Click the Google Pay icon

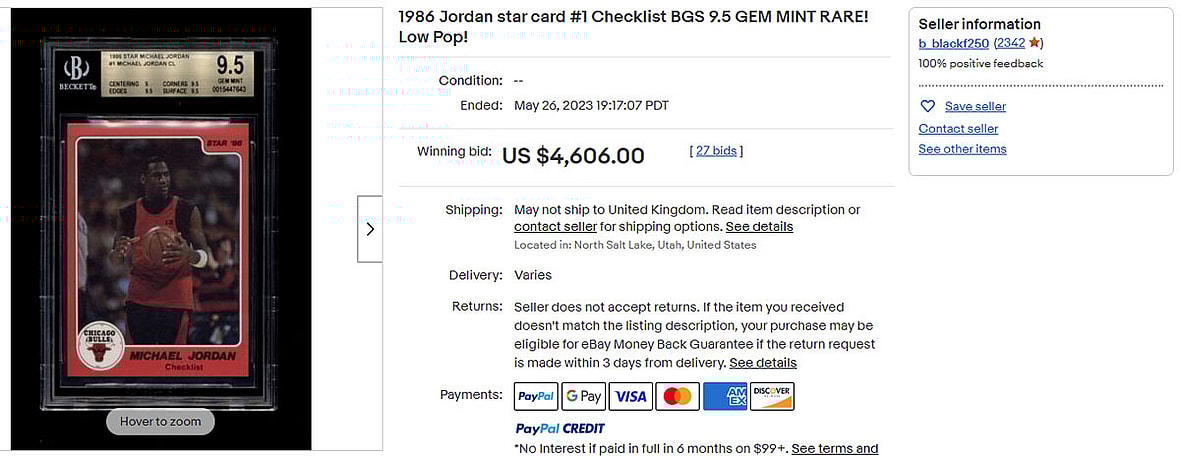click(x=583, y=396)
